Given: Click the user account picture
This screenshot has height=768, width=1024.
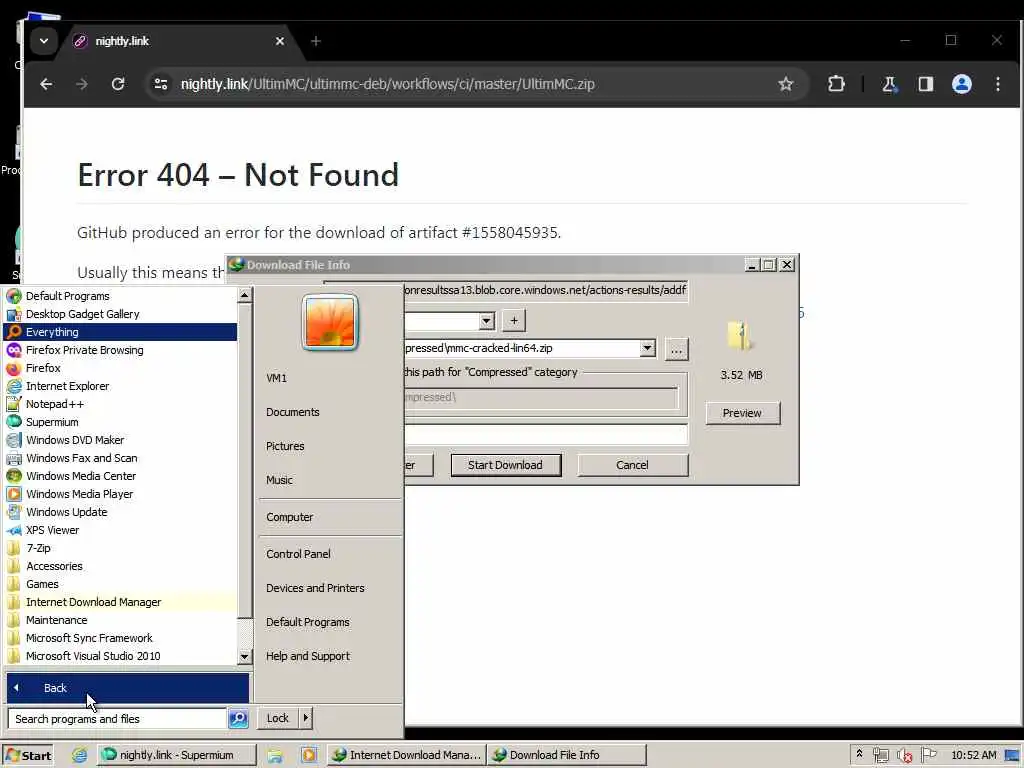Looking at the screenshot, I should [330, 322].
